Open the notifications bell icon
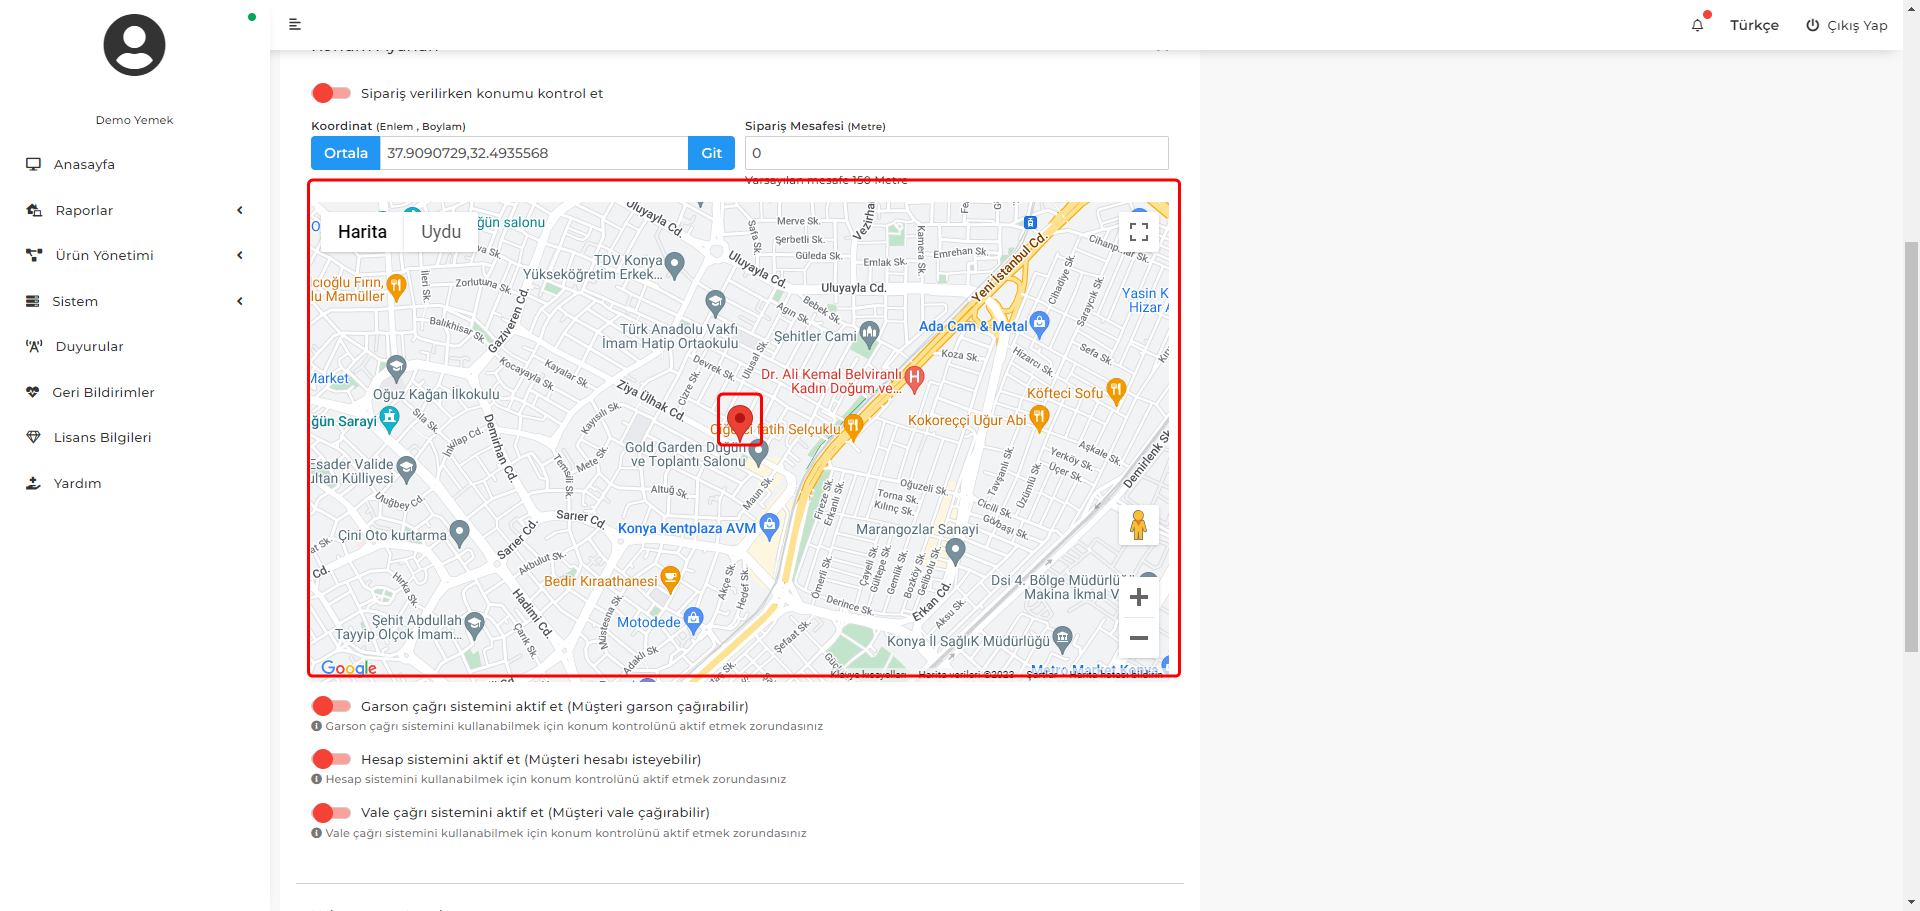 [x=1697, y=25]
